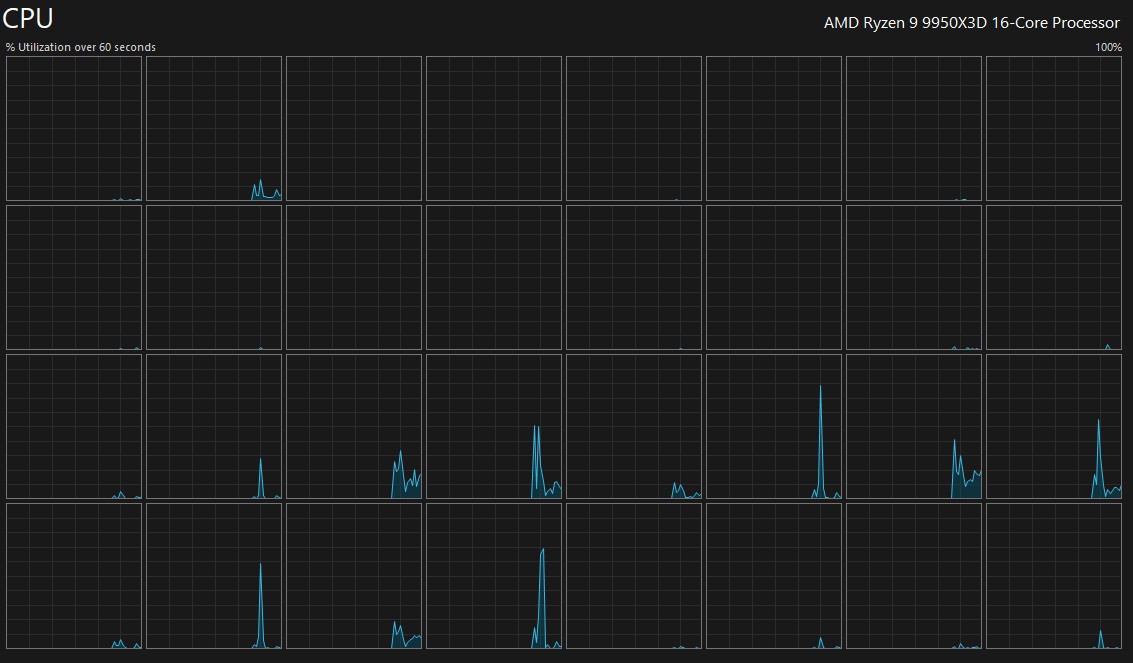The height and width of the screenshot is (663, 1133).
Task: Select the third-row, seventh-column core graph
Action: tap(914, 426)
